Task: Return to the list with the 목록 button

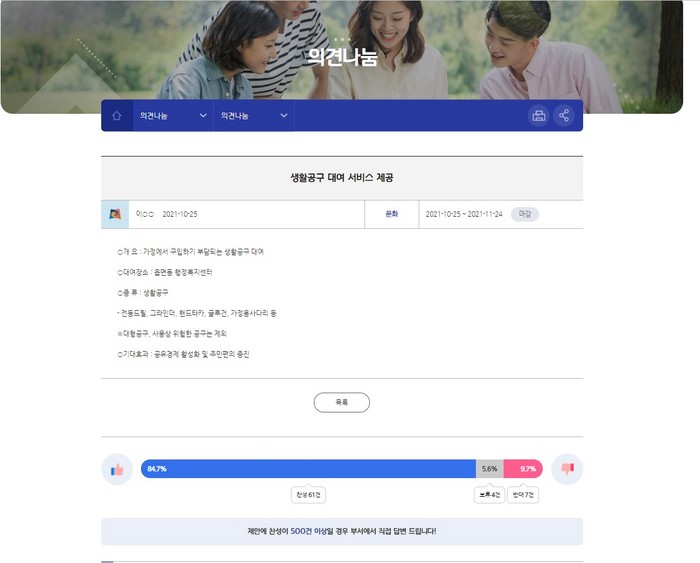Action: 342,402
